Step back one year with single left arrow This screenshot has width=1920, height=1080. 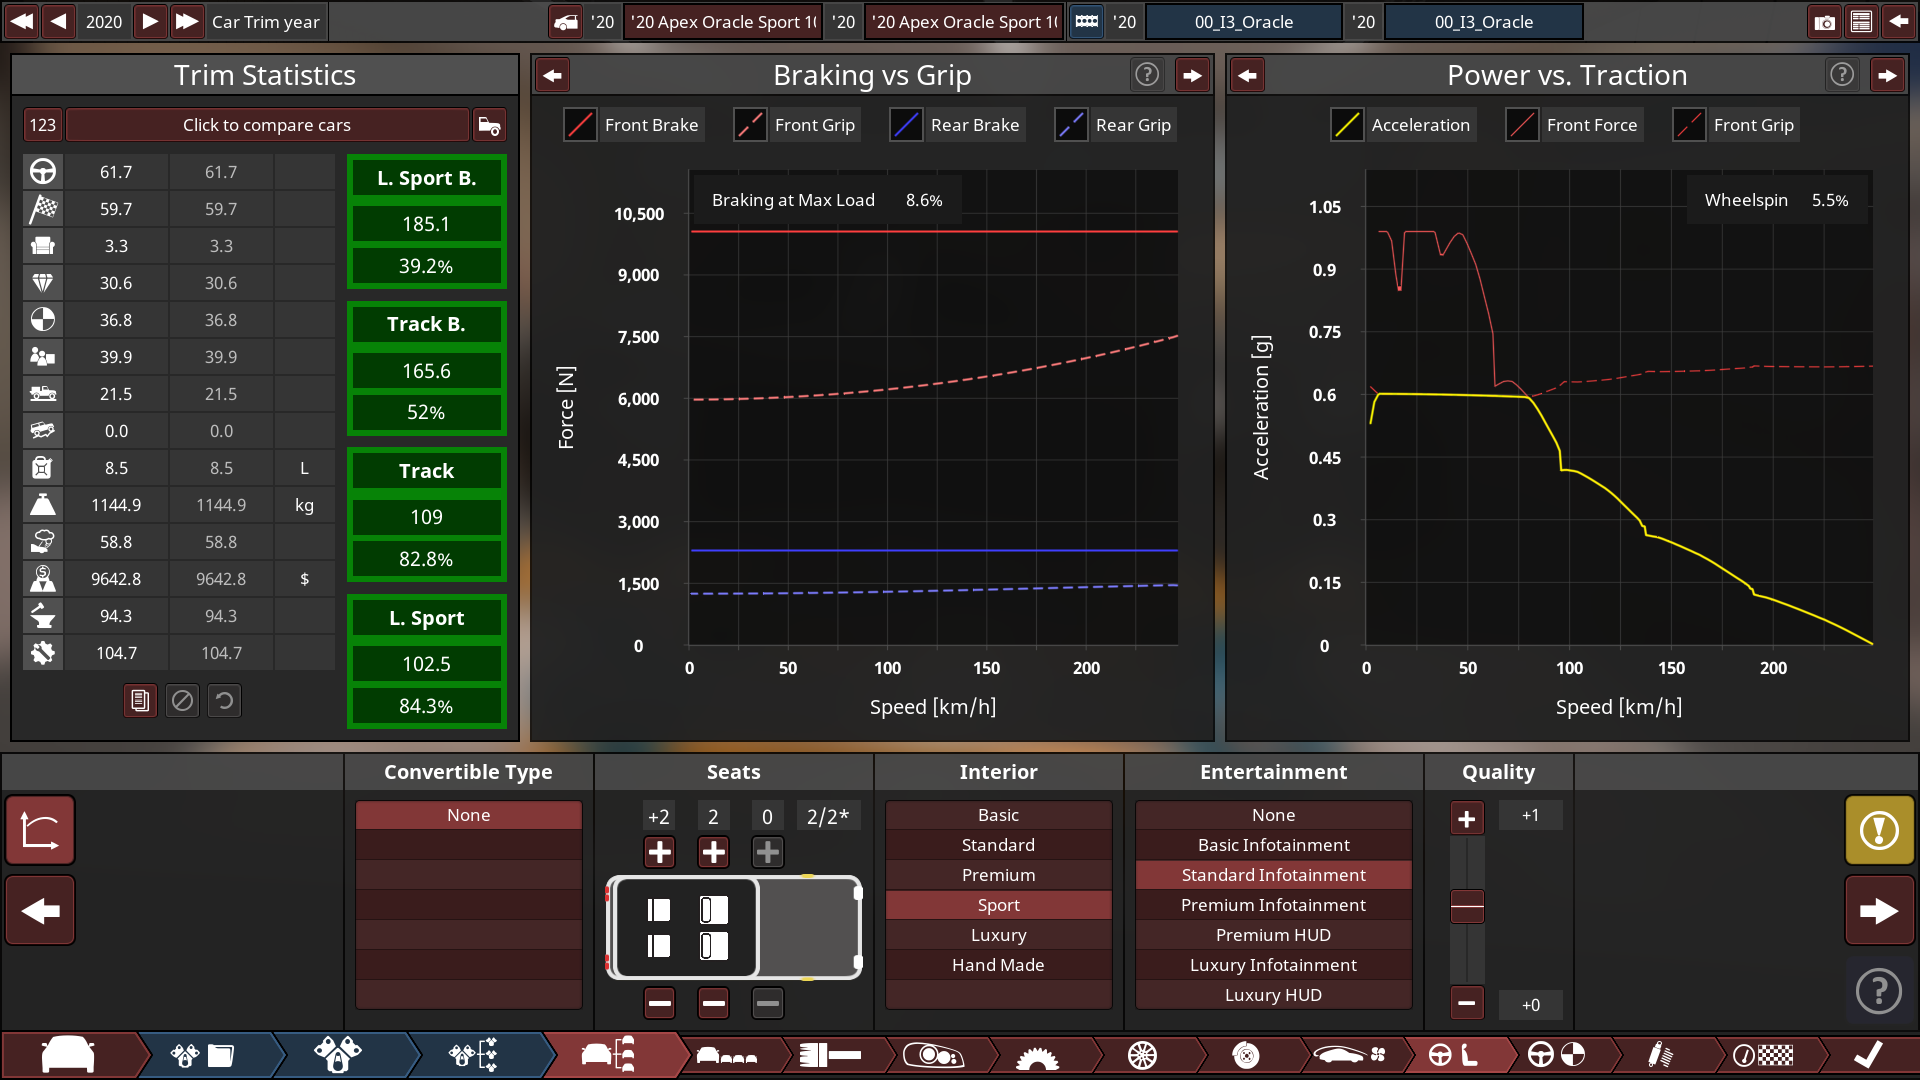click(x=59, y=22)
